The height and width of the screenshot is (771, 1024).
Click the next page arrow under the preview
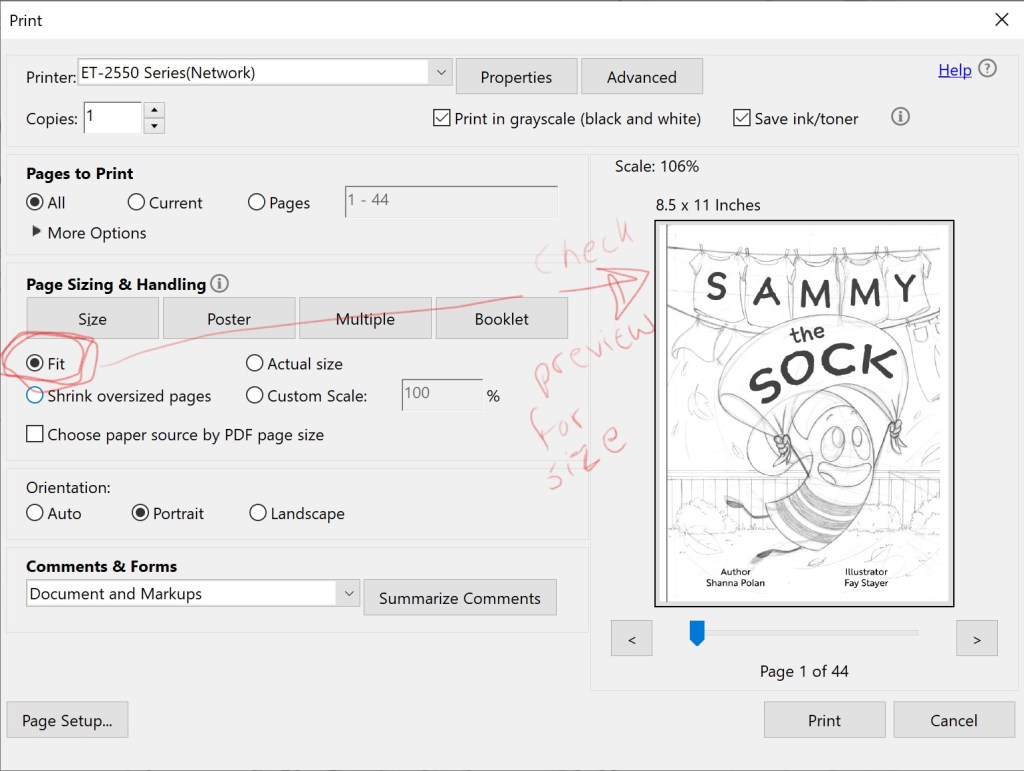pyautogui.click(x=976, y=638)
